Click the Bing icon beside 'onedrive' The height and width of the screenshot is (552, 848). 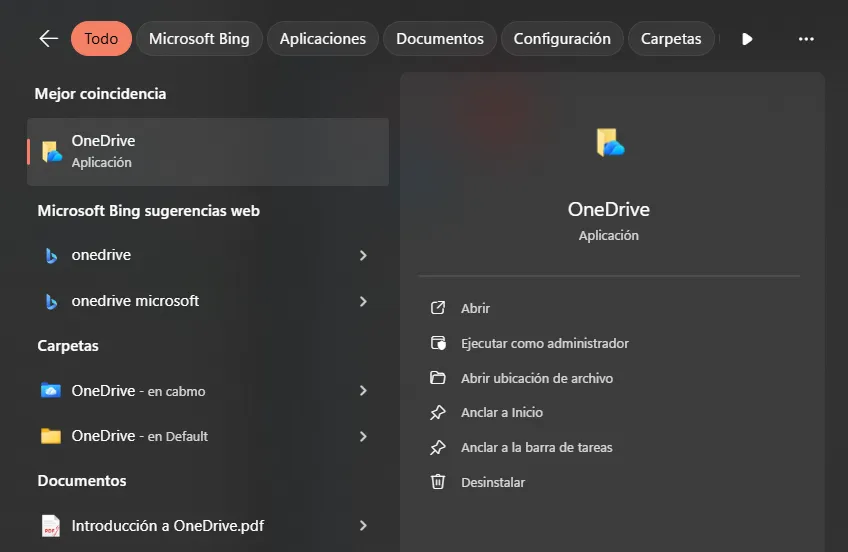pos(51,255)
